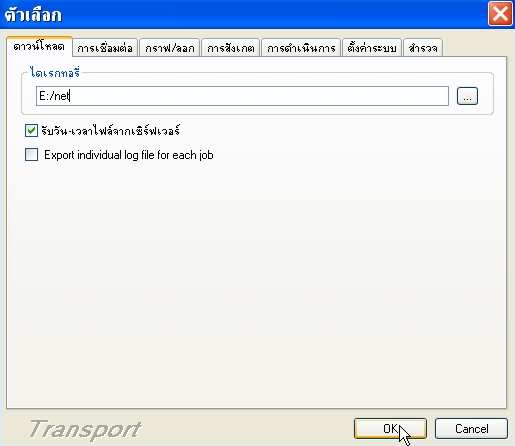
Task: Click the Transport logo
Action: pos(85,429)
